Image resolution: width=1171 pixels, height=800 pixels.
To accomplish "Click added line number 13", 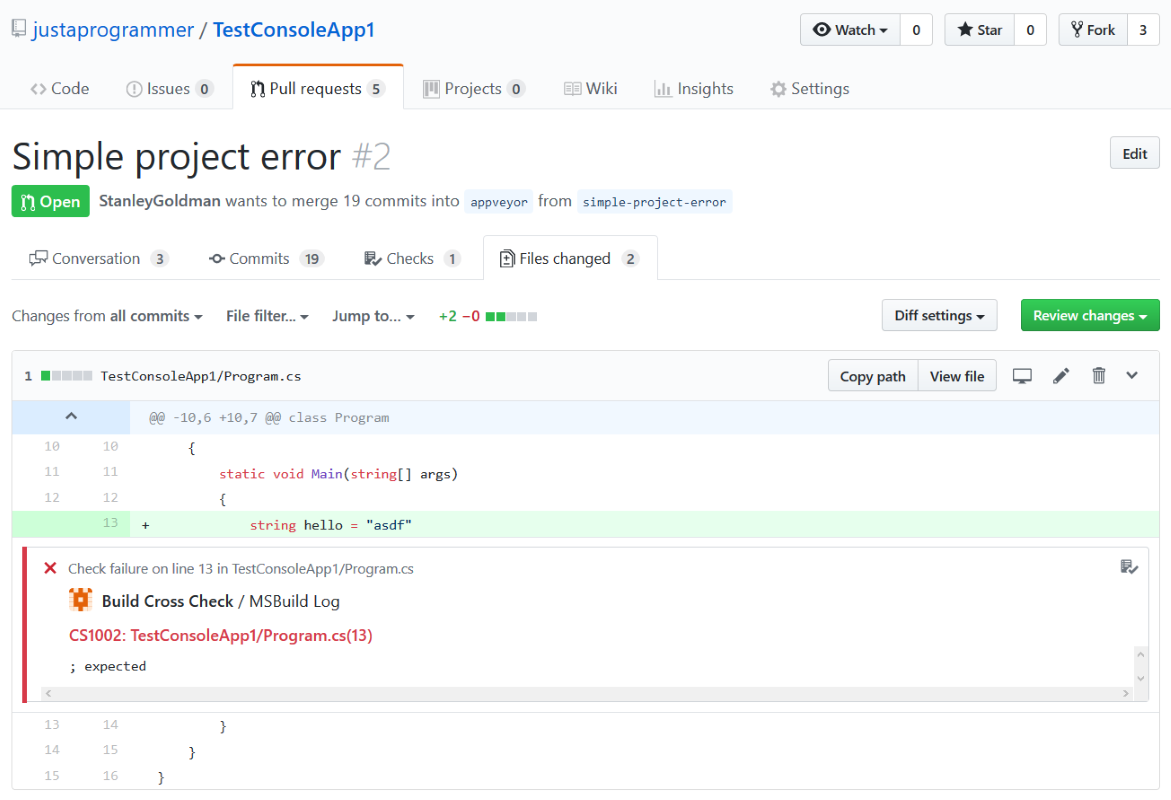I will (110, 523).
